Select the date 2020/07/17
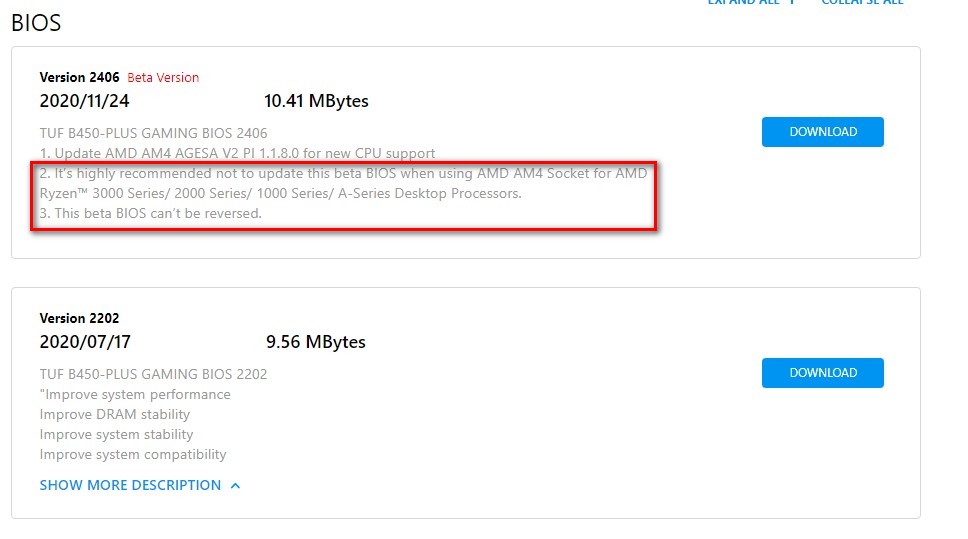 tap(85, 342)
